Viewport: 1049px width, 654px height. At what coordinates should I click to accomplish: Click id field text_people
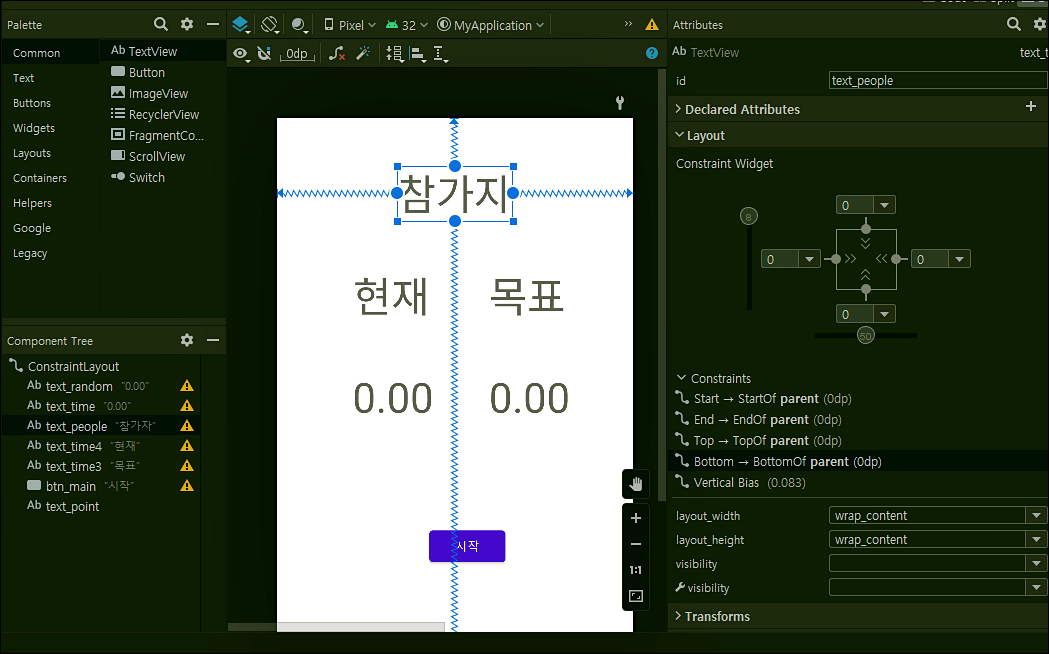point(937,80)
